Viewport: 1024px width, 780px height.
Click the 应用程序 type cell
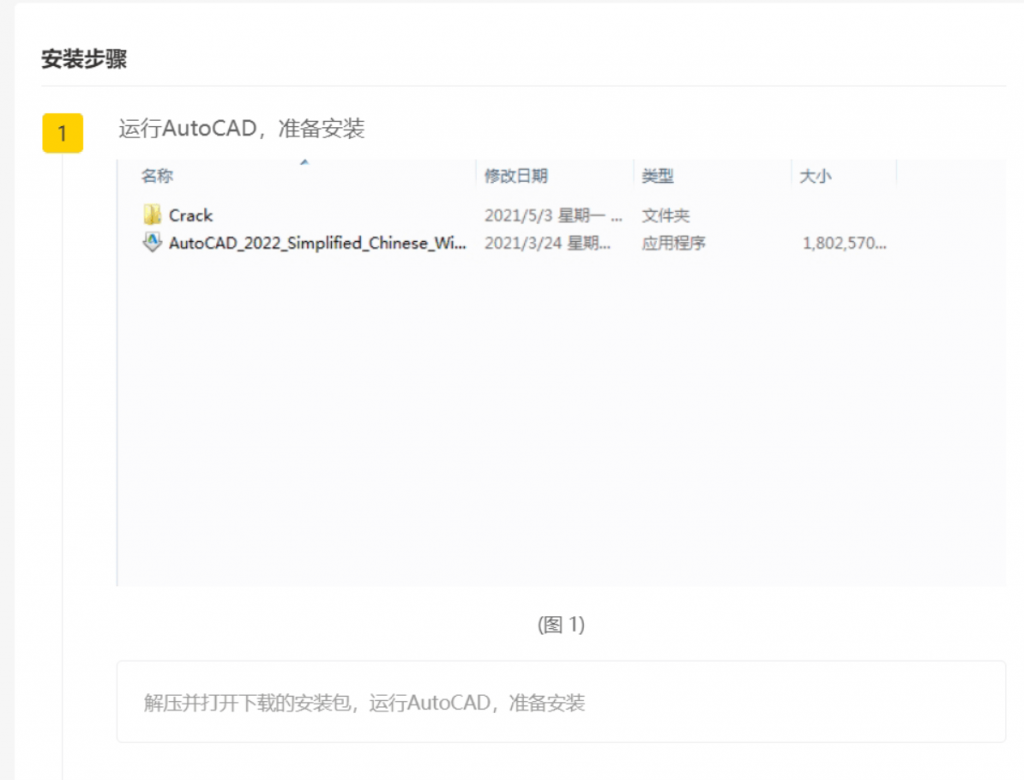point(673,243)
